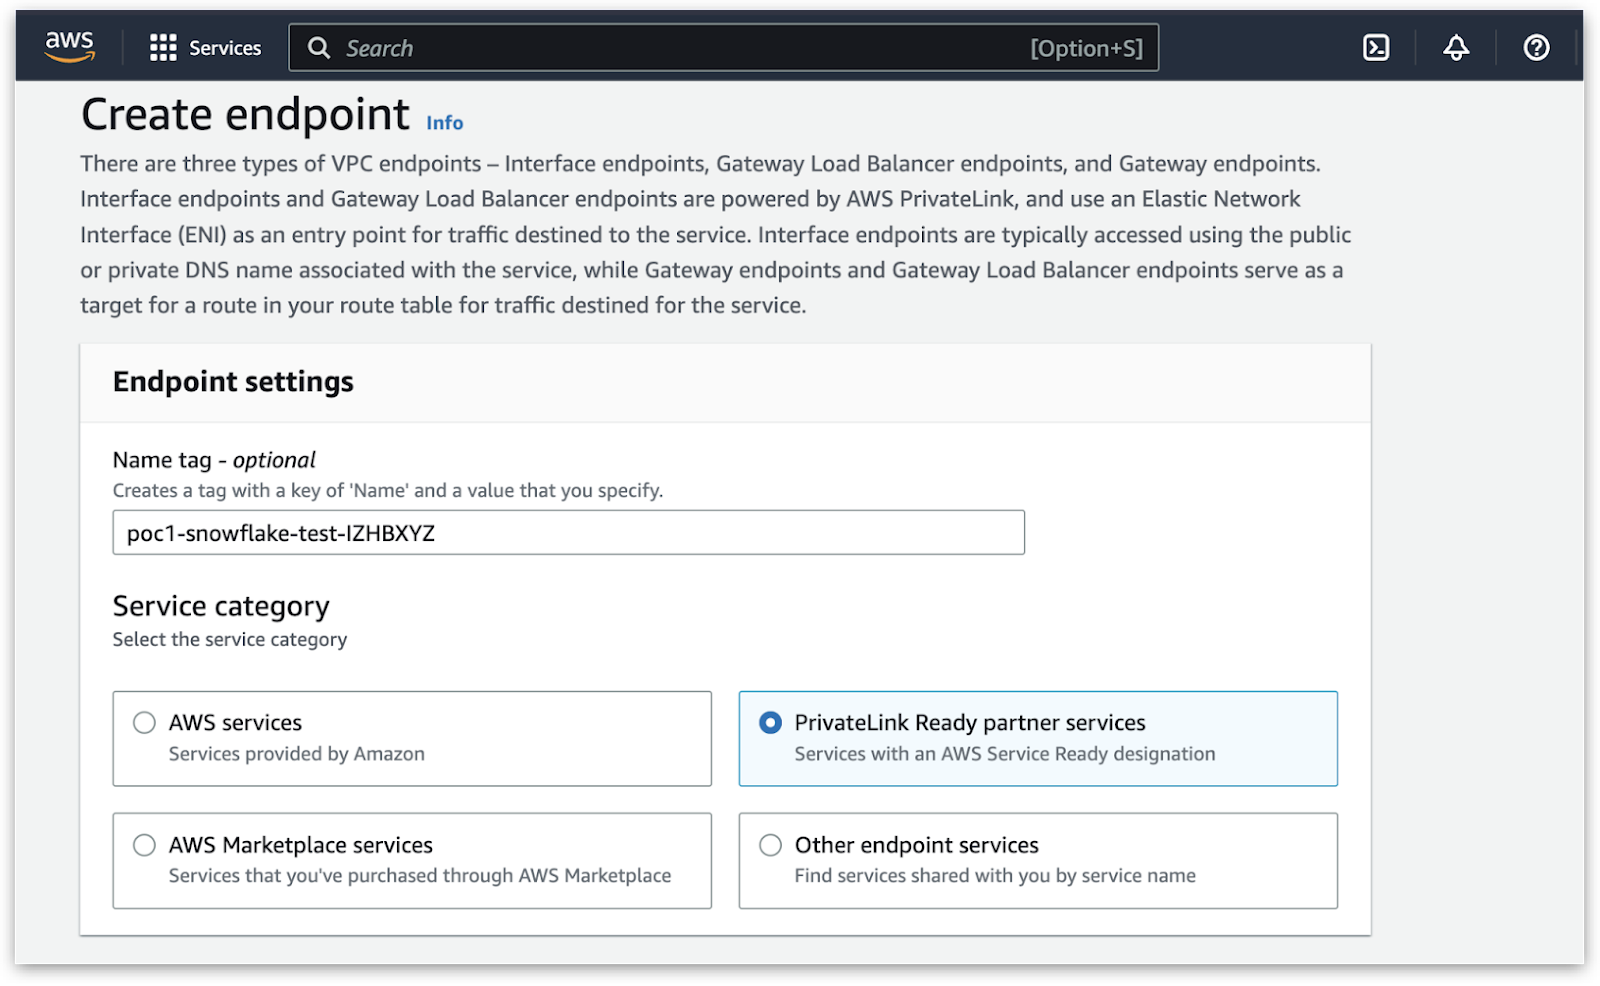This screenshot has width=1600, height=986.
Task: Open the help question mark icon
Action: coord(1536,48)
